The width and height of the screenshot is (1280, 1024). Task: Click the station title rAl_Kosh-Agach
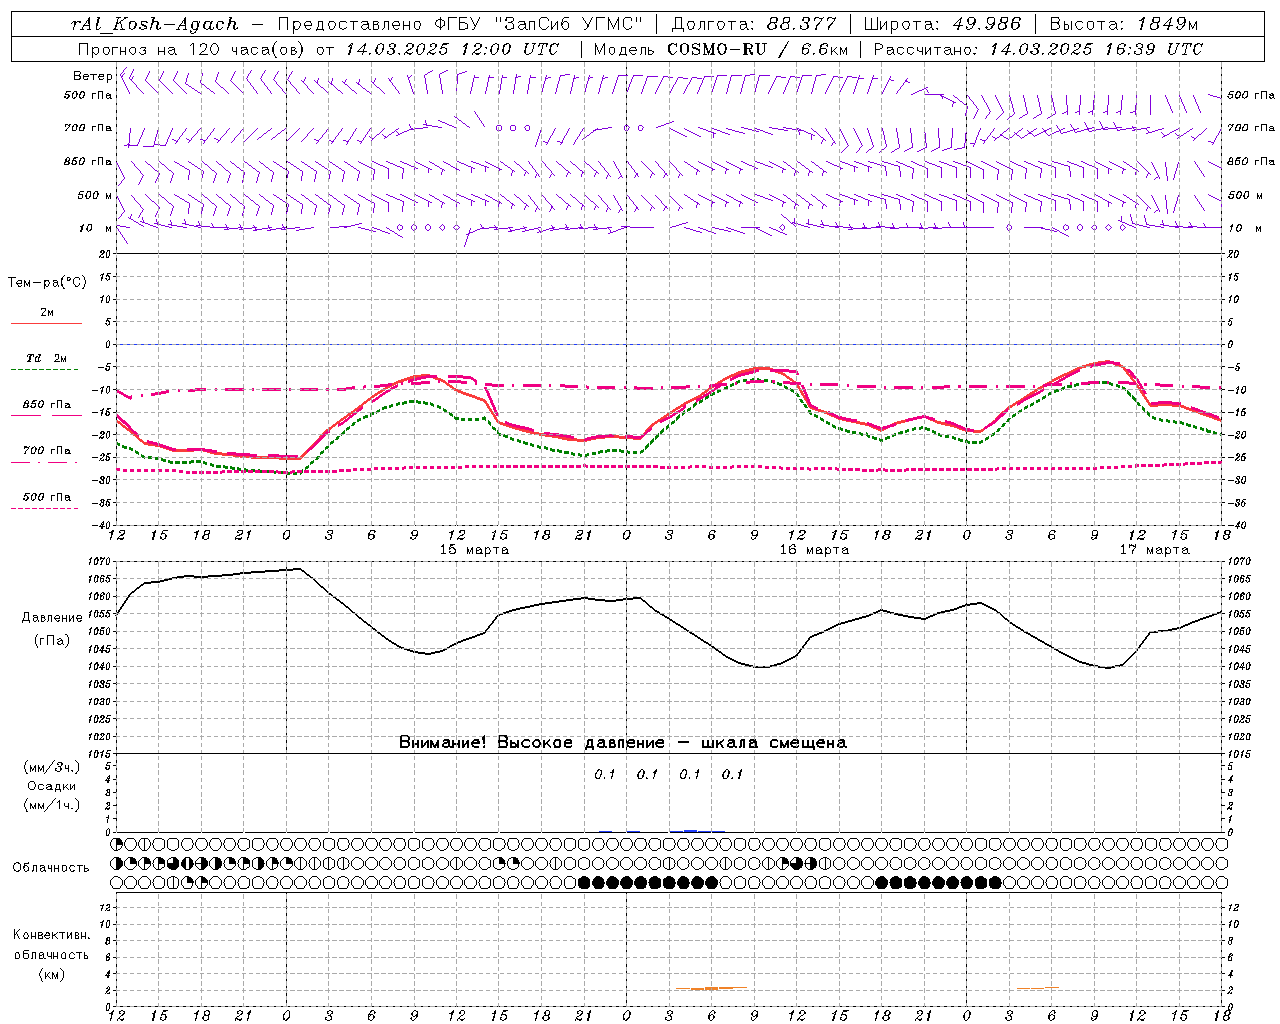[x=155, y=25]
